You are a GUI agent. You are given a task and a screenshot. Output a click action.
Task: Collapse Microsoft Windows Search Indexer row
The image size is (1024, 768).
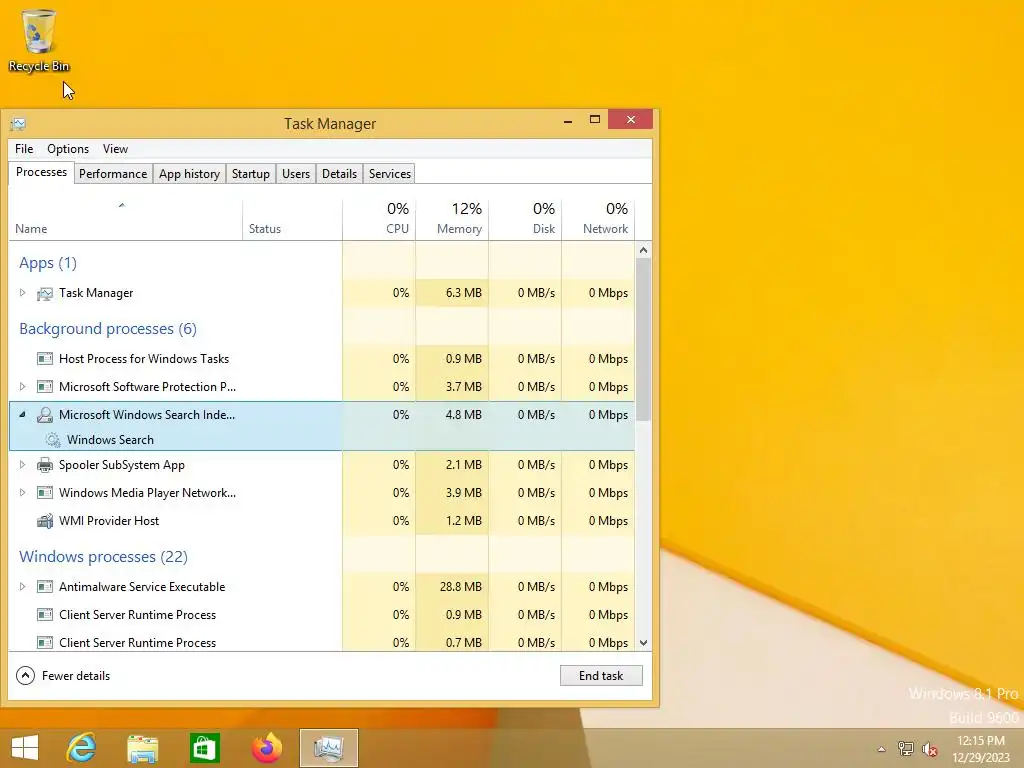[22, 414]
